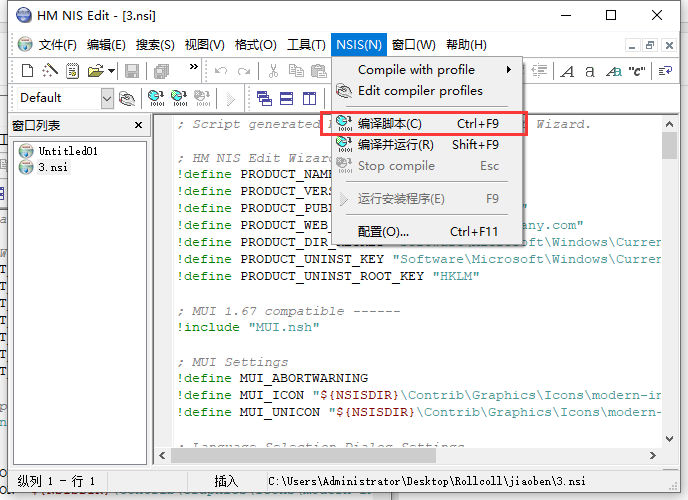The image size is (688, 500).
Task: Toggle word wrap toolbar icon
Action: coord(665,71)
